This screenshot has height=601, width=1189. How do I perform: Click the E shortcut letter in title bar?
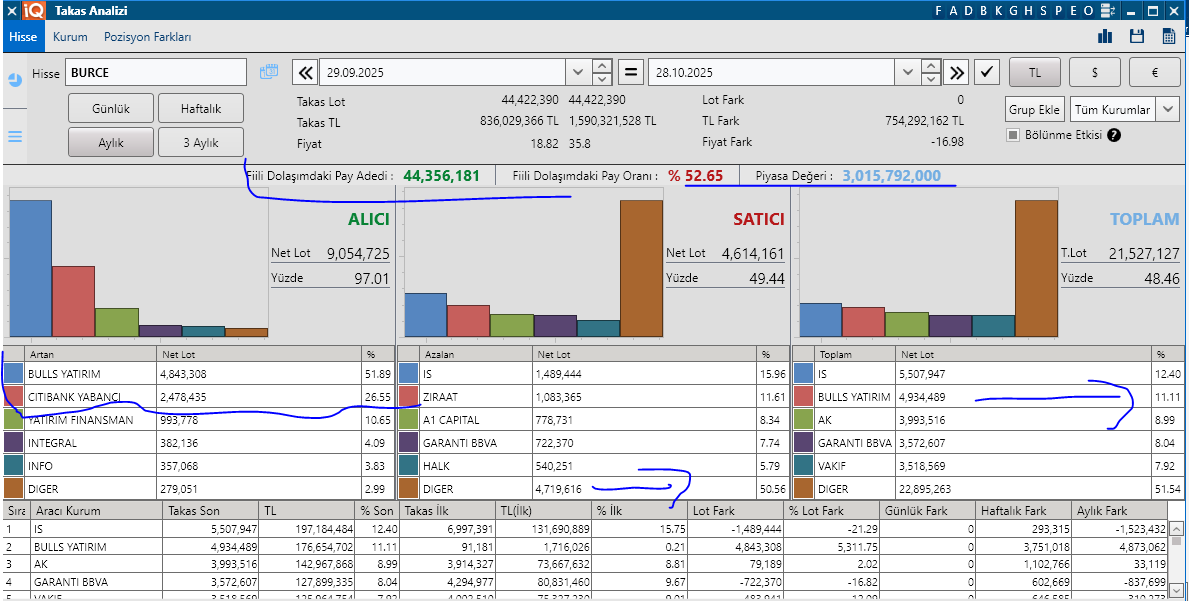click(x=1073, y=11)
